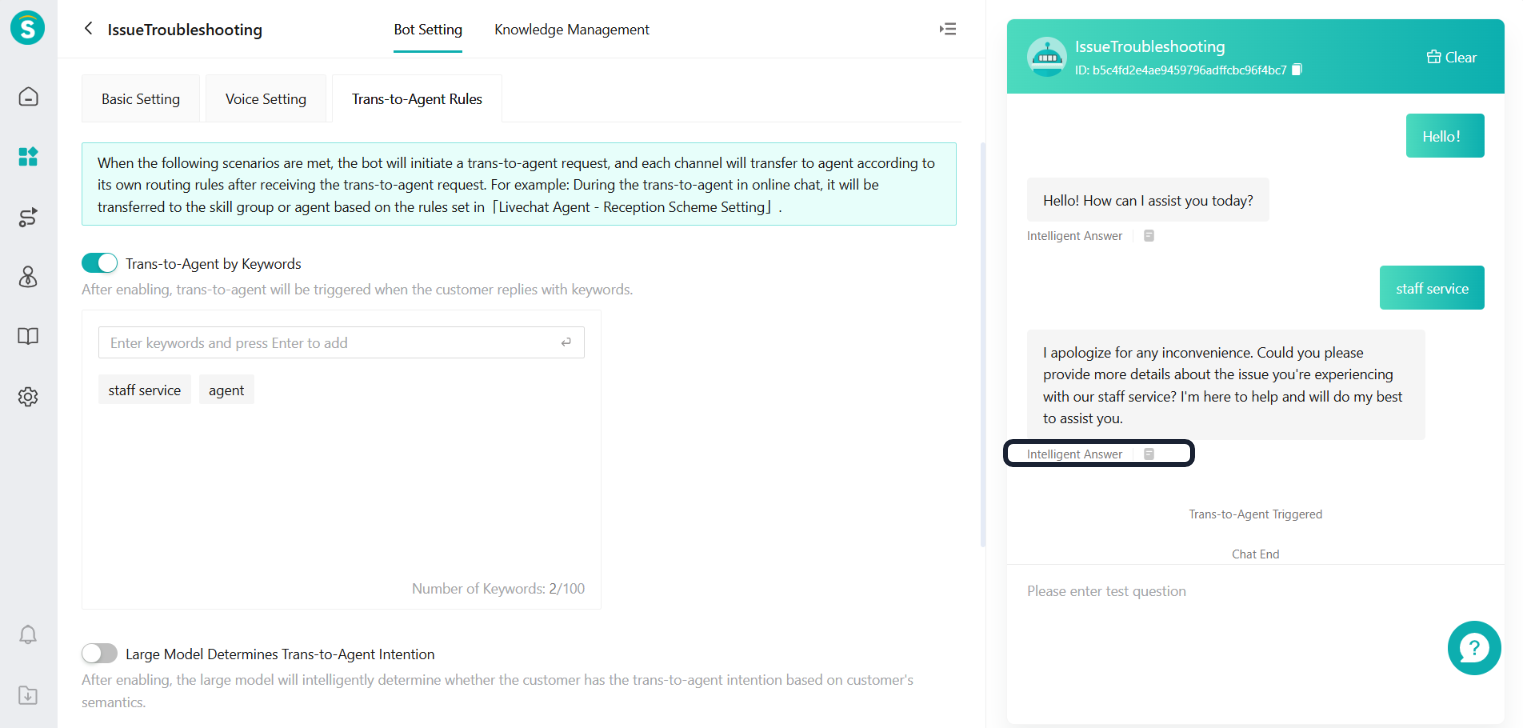The width and height of the screenshot is (1523, 728).
Task: Switch to Knowledge Management tab
Action: pos(572,29)
